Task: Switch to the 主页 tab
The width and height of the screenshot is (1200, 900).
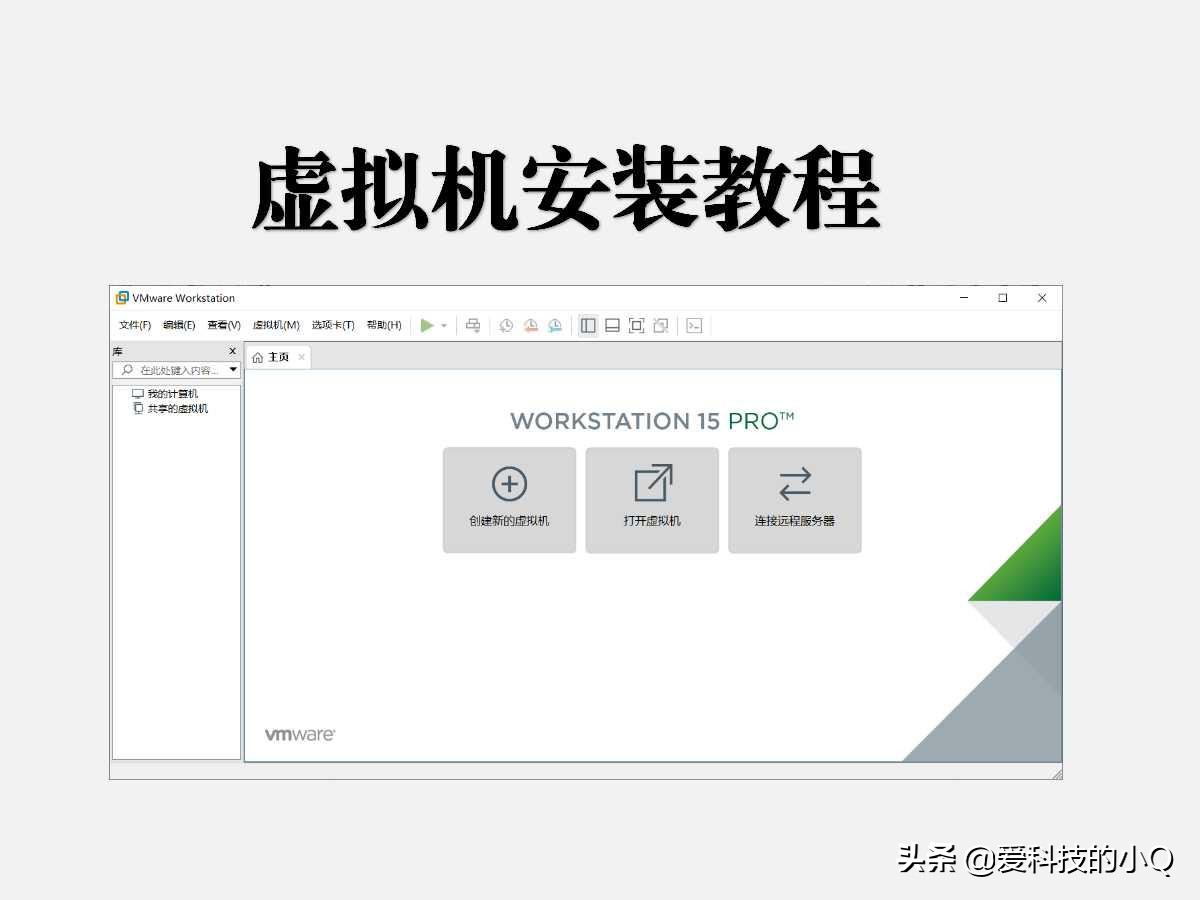Action: point(278,357)
